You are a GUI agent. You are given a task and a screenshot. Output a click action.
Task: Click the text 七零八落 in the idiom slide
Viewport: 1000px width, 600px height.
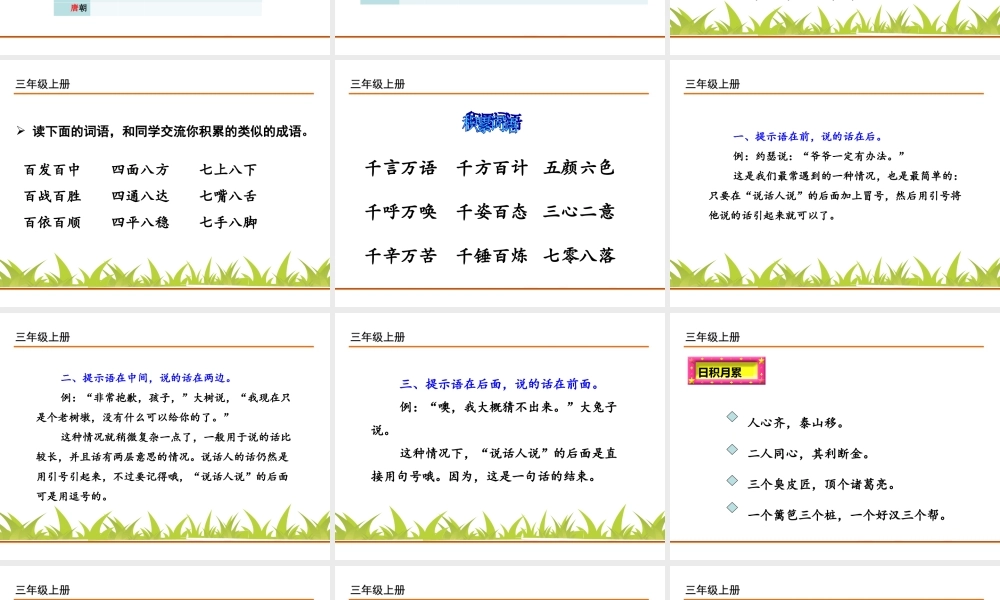580,256
